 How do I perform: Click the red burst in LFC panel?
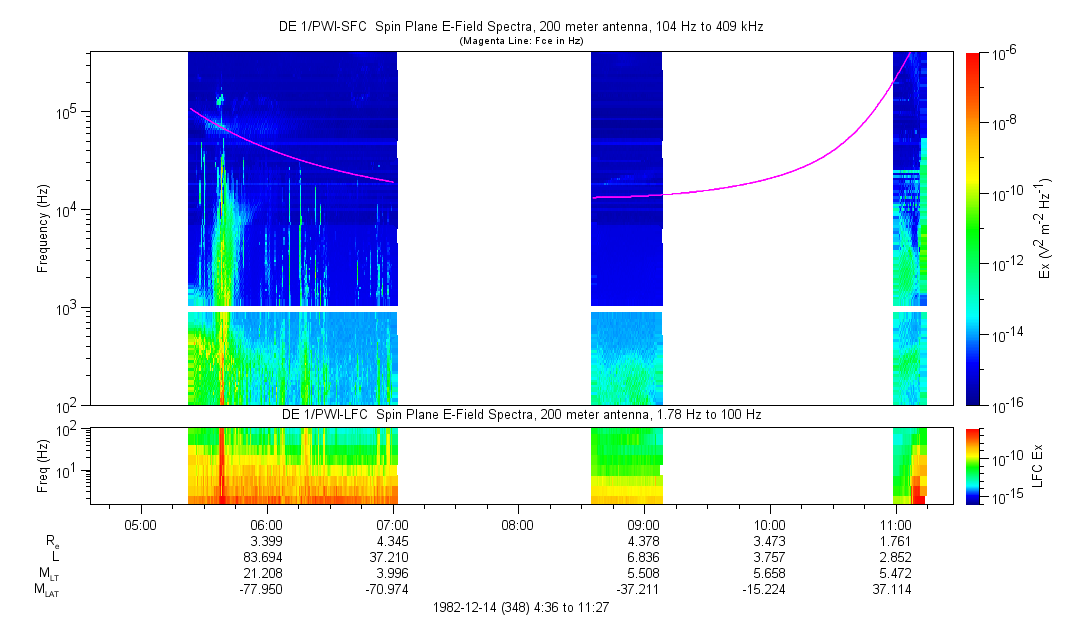(222, 466)
